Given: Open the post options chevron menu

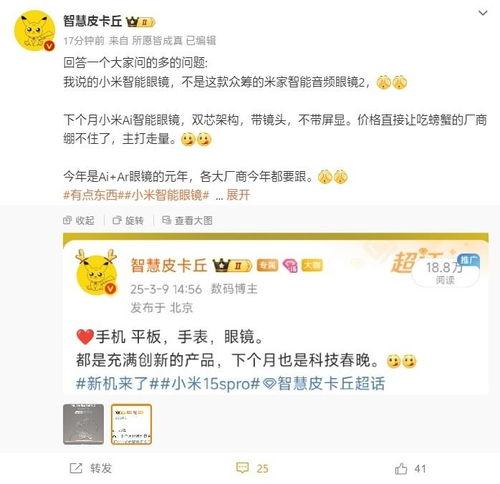Looking at the screenshot, I should point(483,13).
